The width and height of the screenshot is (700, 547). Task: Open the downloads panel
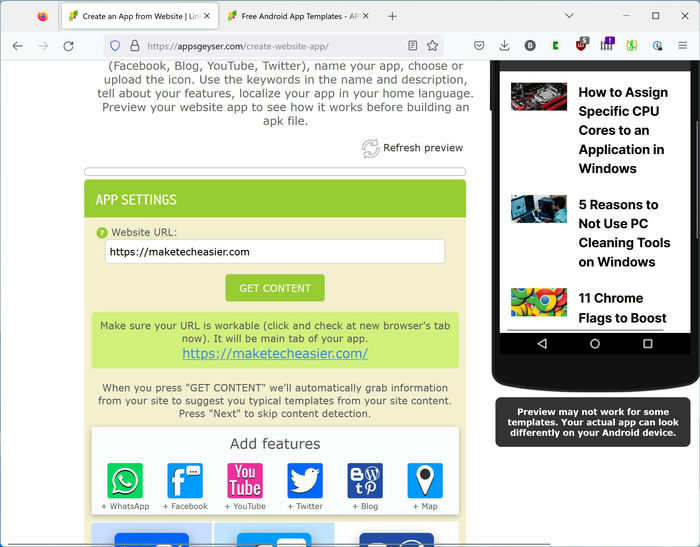[504, 46]
